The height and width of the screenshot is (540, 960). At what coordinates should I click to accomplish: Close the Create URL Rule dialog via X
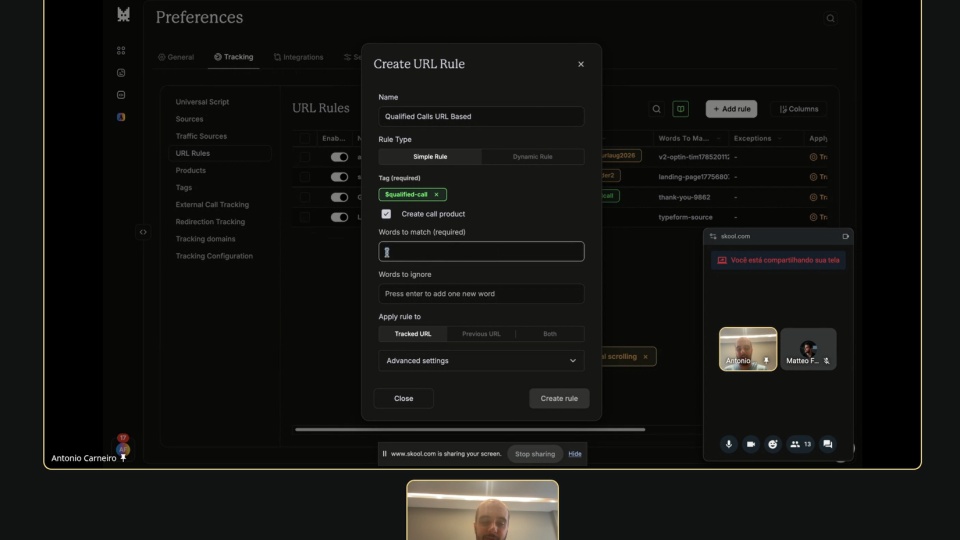580,64
